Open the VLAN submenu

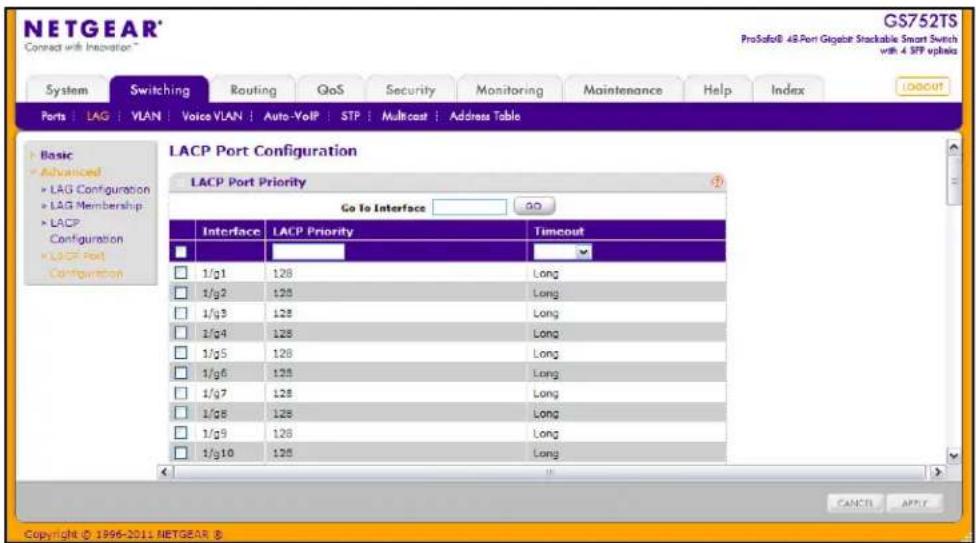146,116
